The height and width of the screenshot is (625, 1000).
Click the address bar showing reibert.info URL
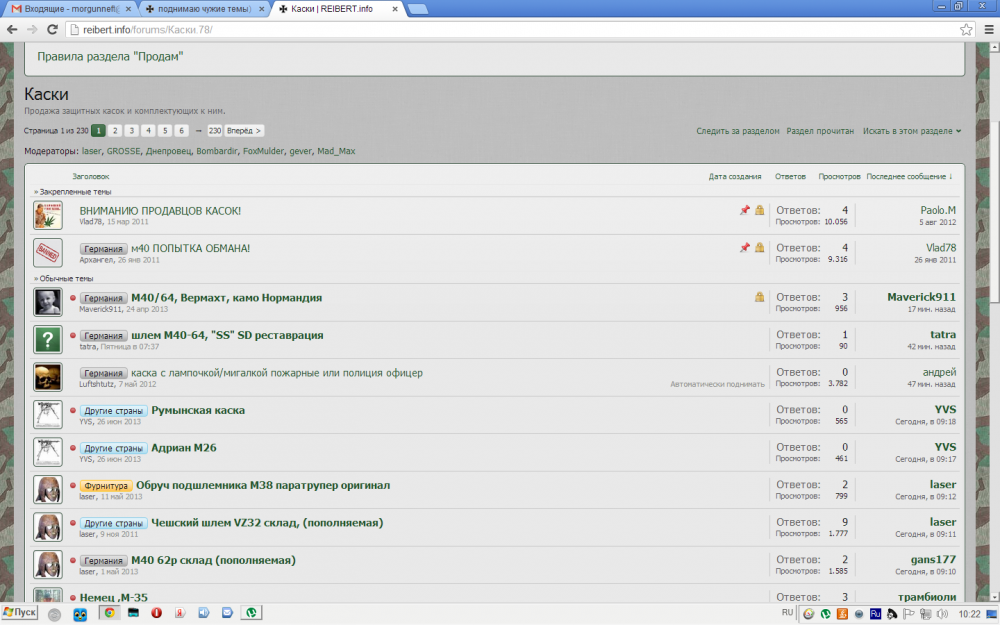click(x=500, y=30)
